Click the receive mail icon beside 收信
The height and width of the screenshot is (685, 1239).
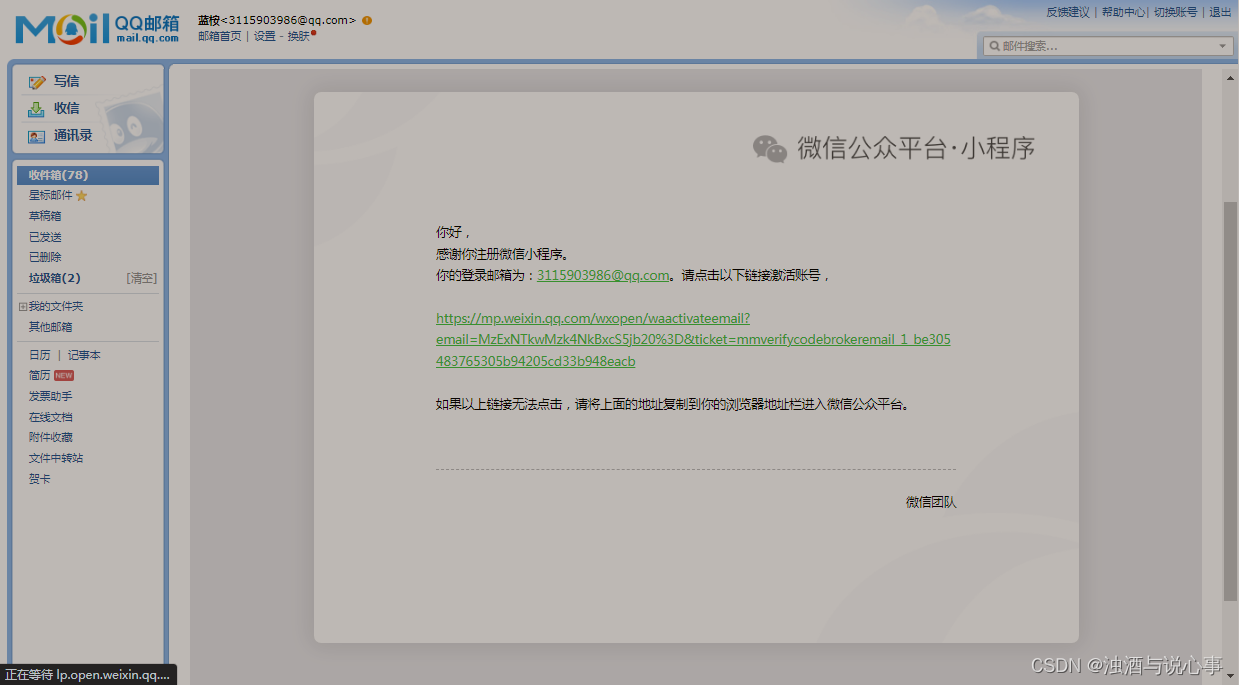[36, 109]
